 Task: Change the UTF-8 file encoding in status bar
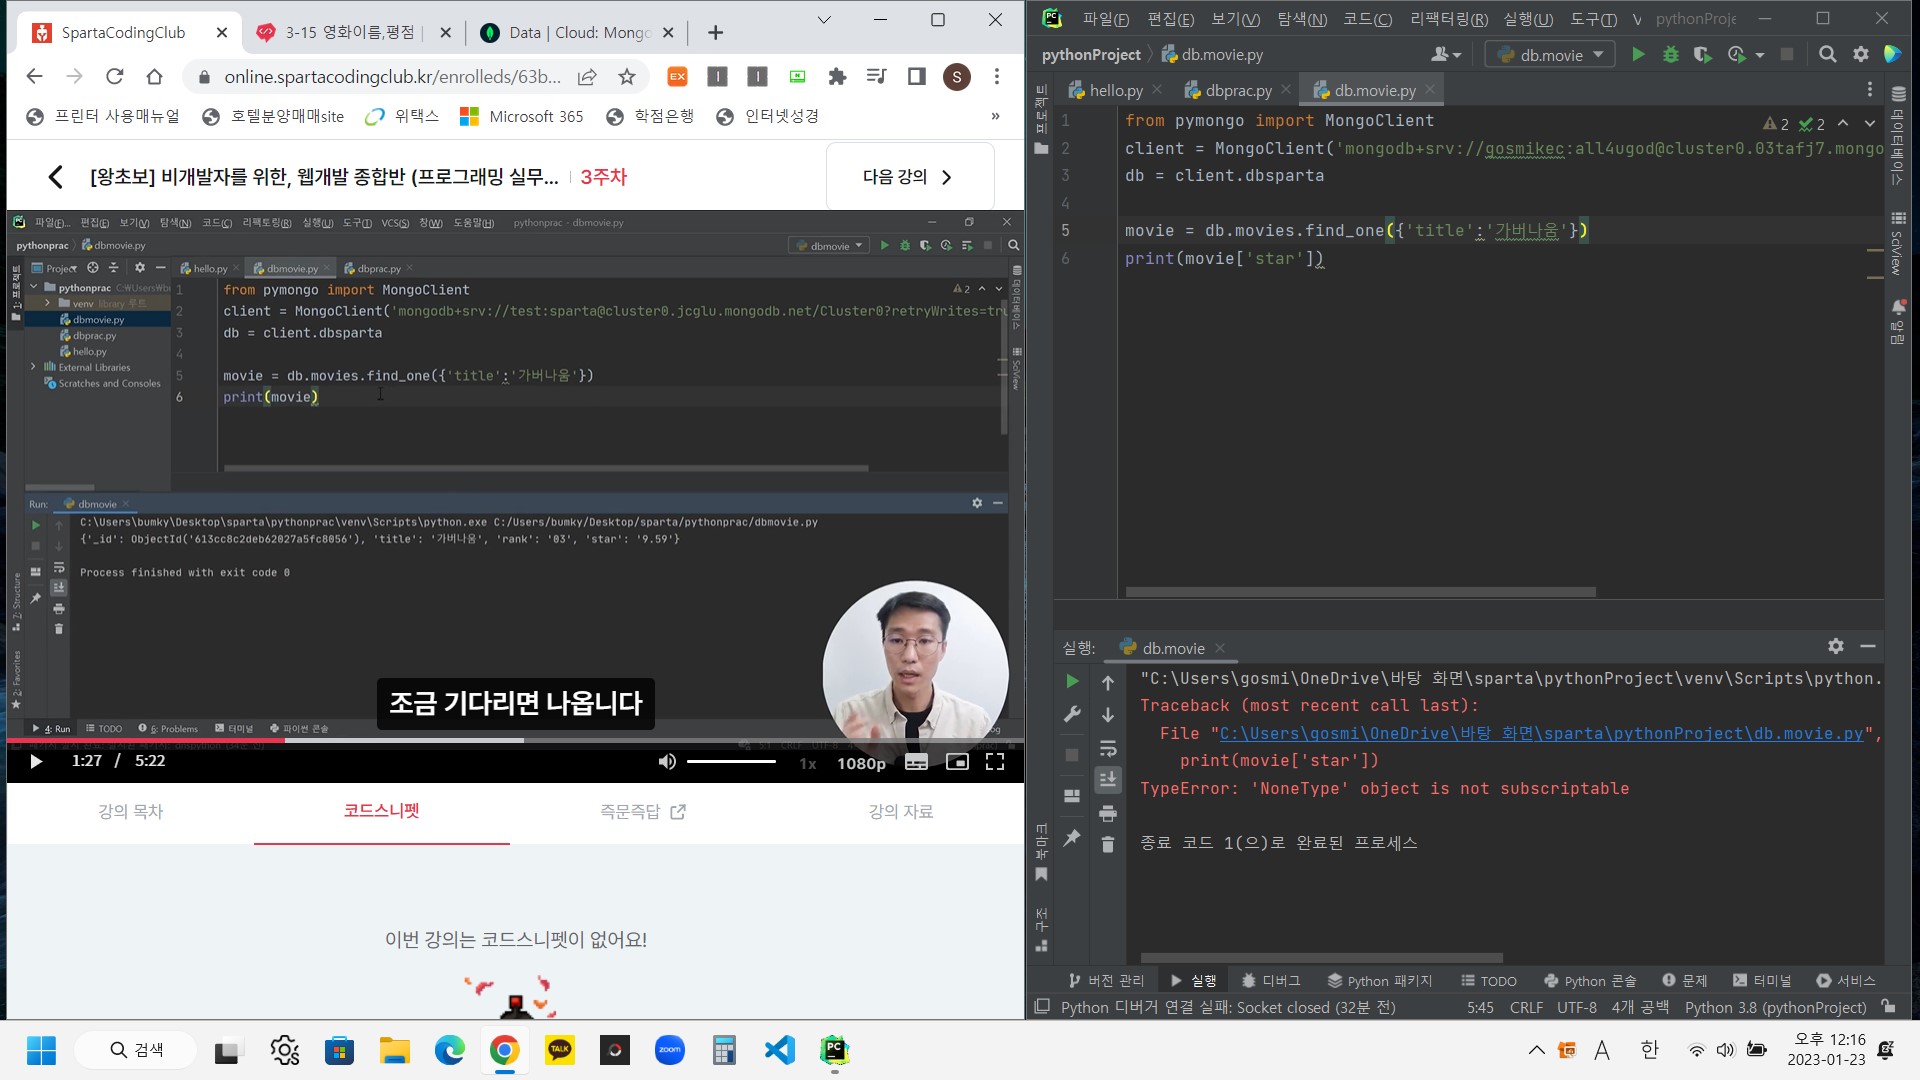pyautogui.click(x=1577, y=1007)
